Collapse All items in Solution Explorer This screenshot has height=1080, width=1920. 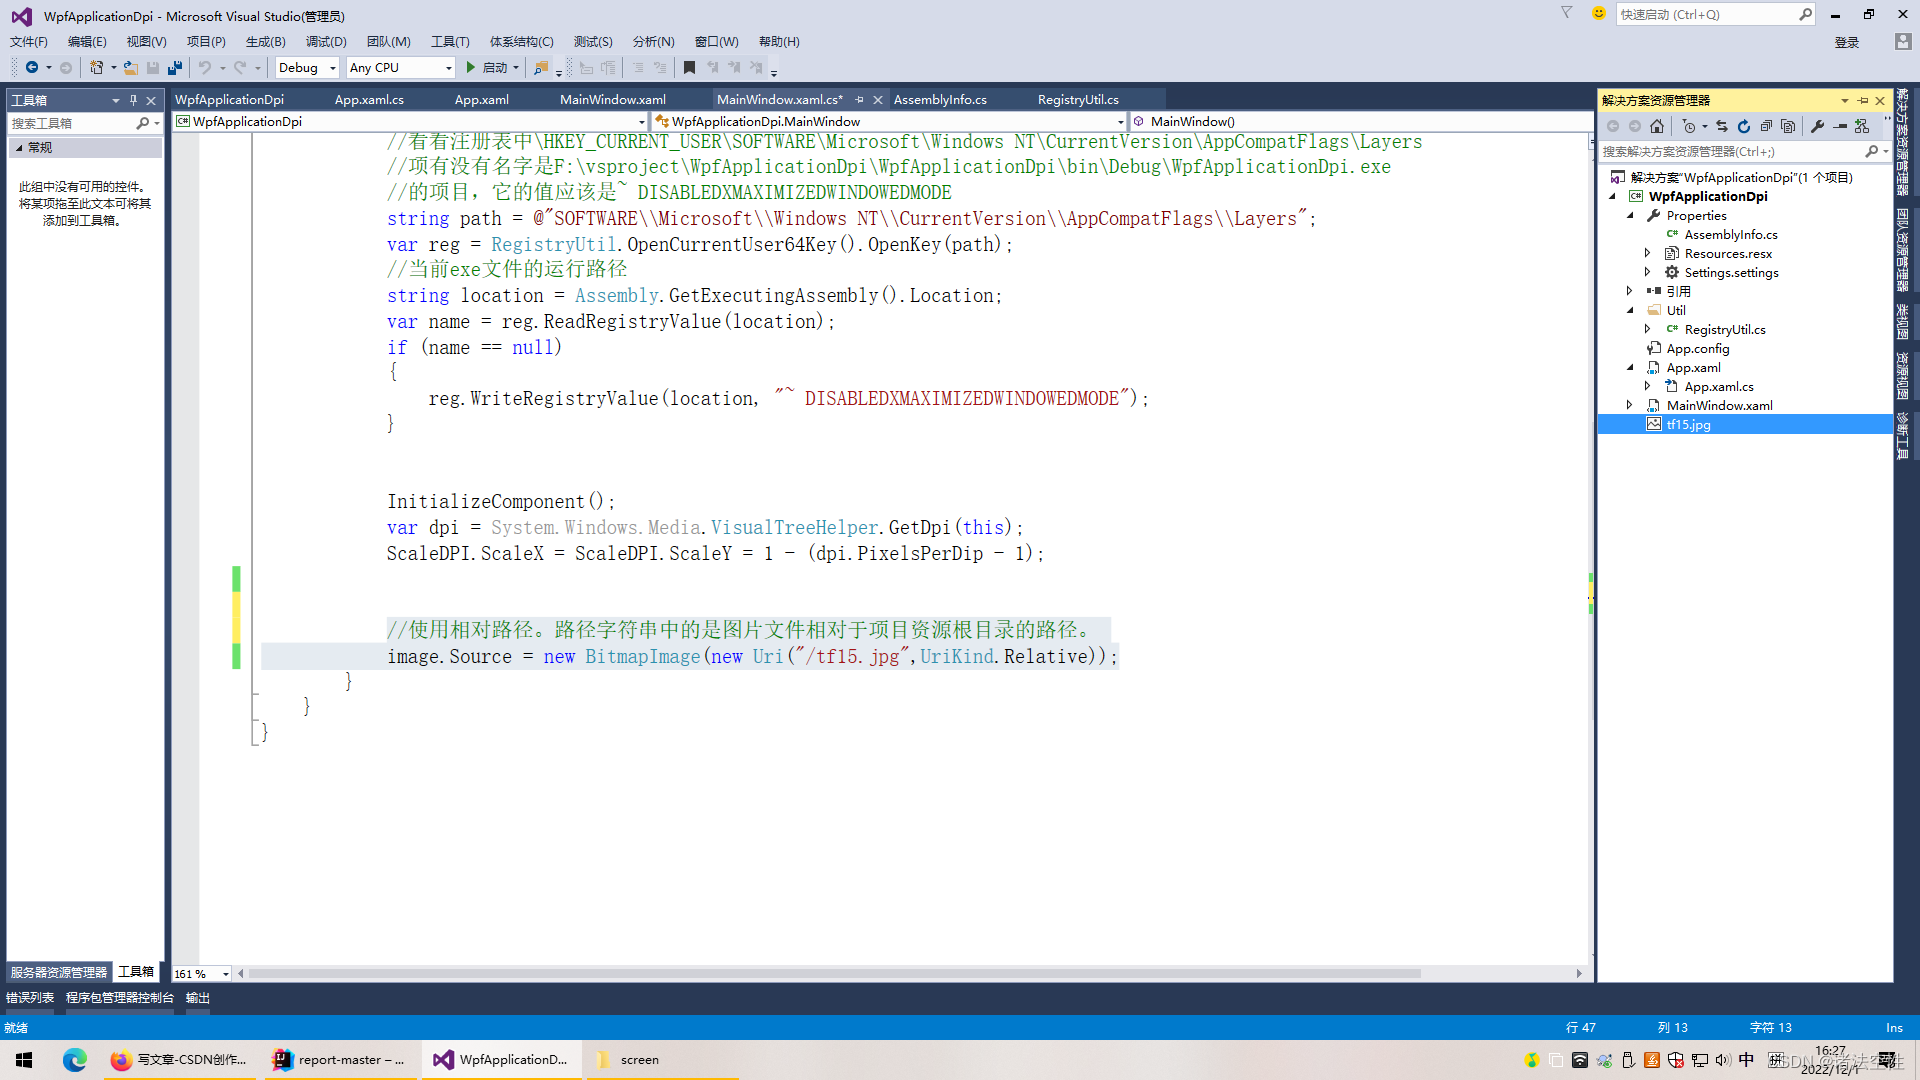[1767, 126]
